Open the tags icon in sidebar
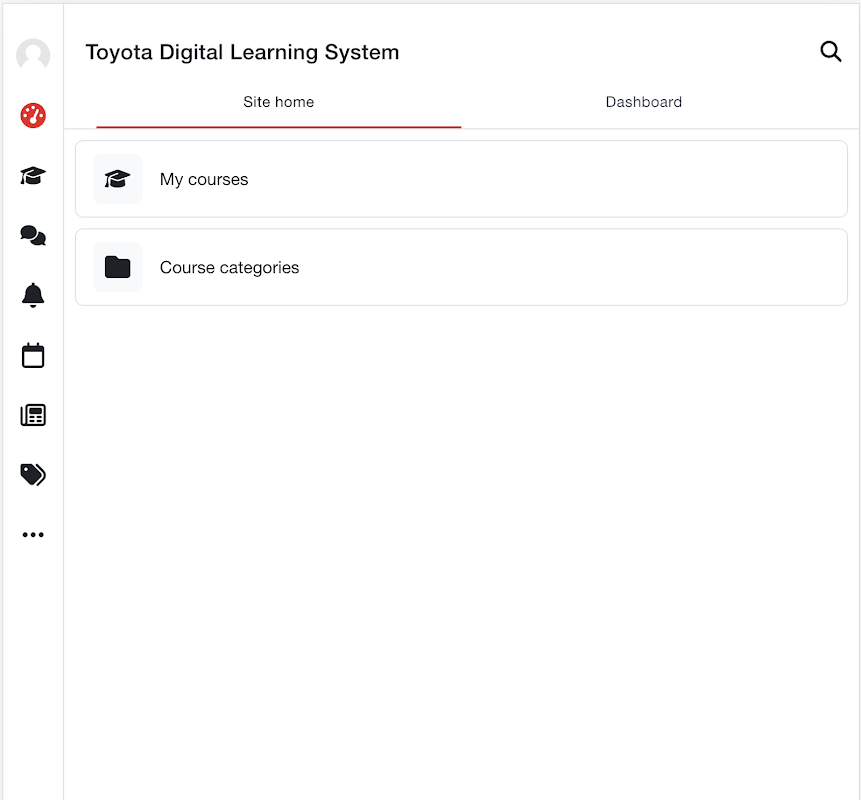 pos(33,474)
